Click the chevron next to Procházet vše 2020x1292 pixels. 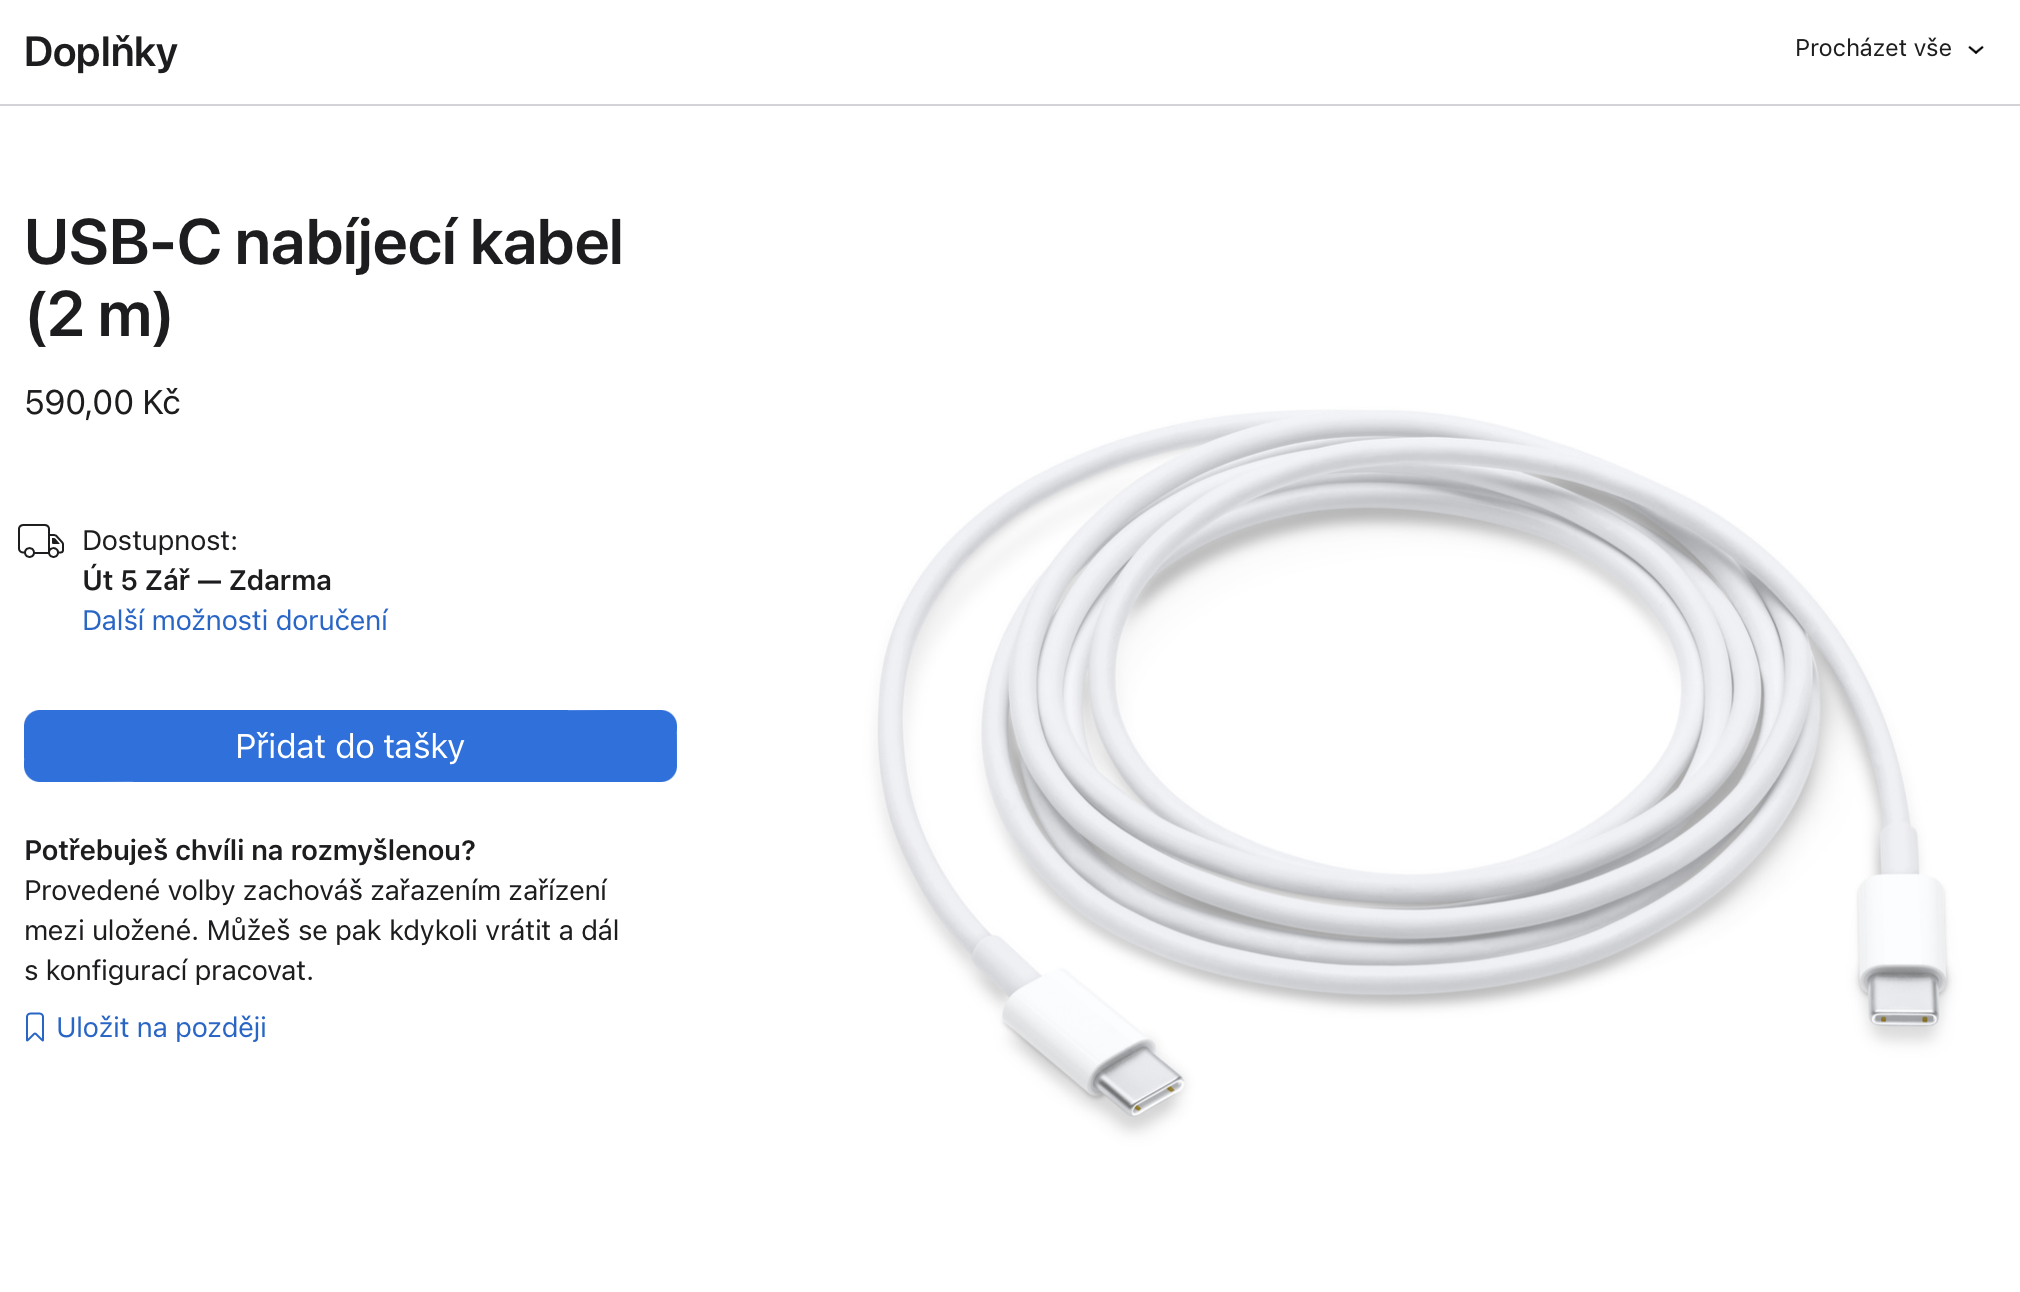pyautogui.click(x=1976, y=50)
